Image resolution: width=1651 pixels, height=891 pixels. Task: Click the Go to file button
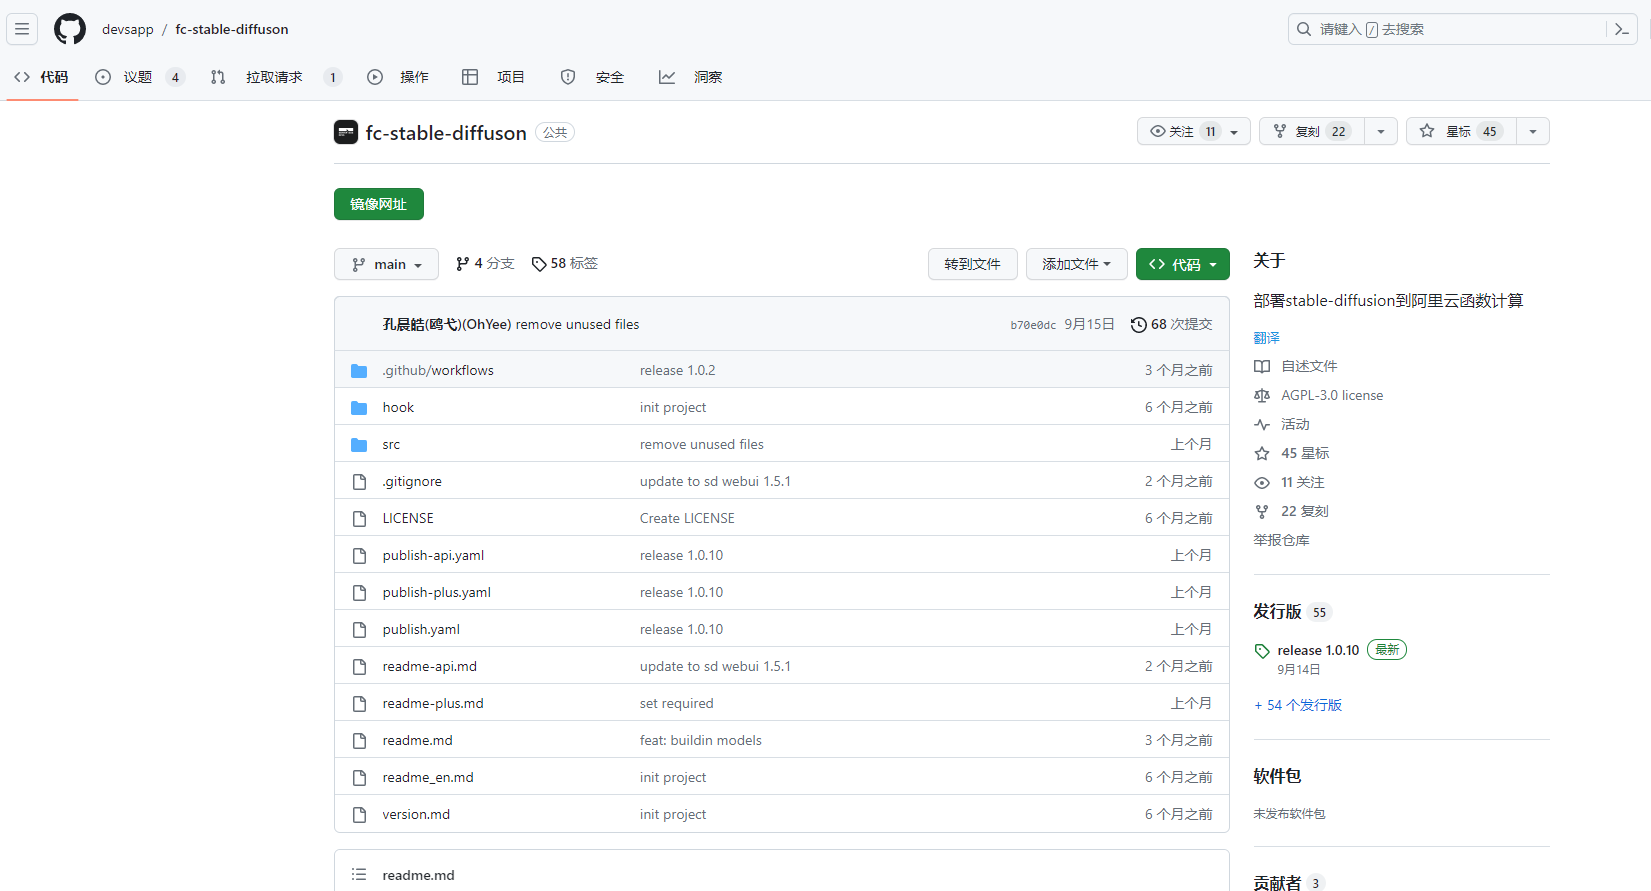pyautogui.click(x=973, y=264)
